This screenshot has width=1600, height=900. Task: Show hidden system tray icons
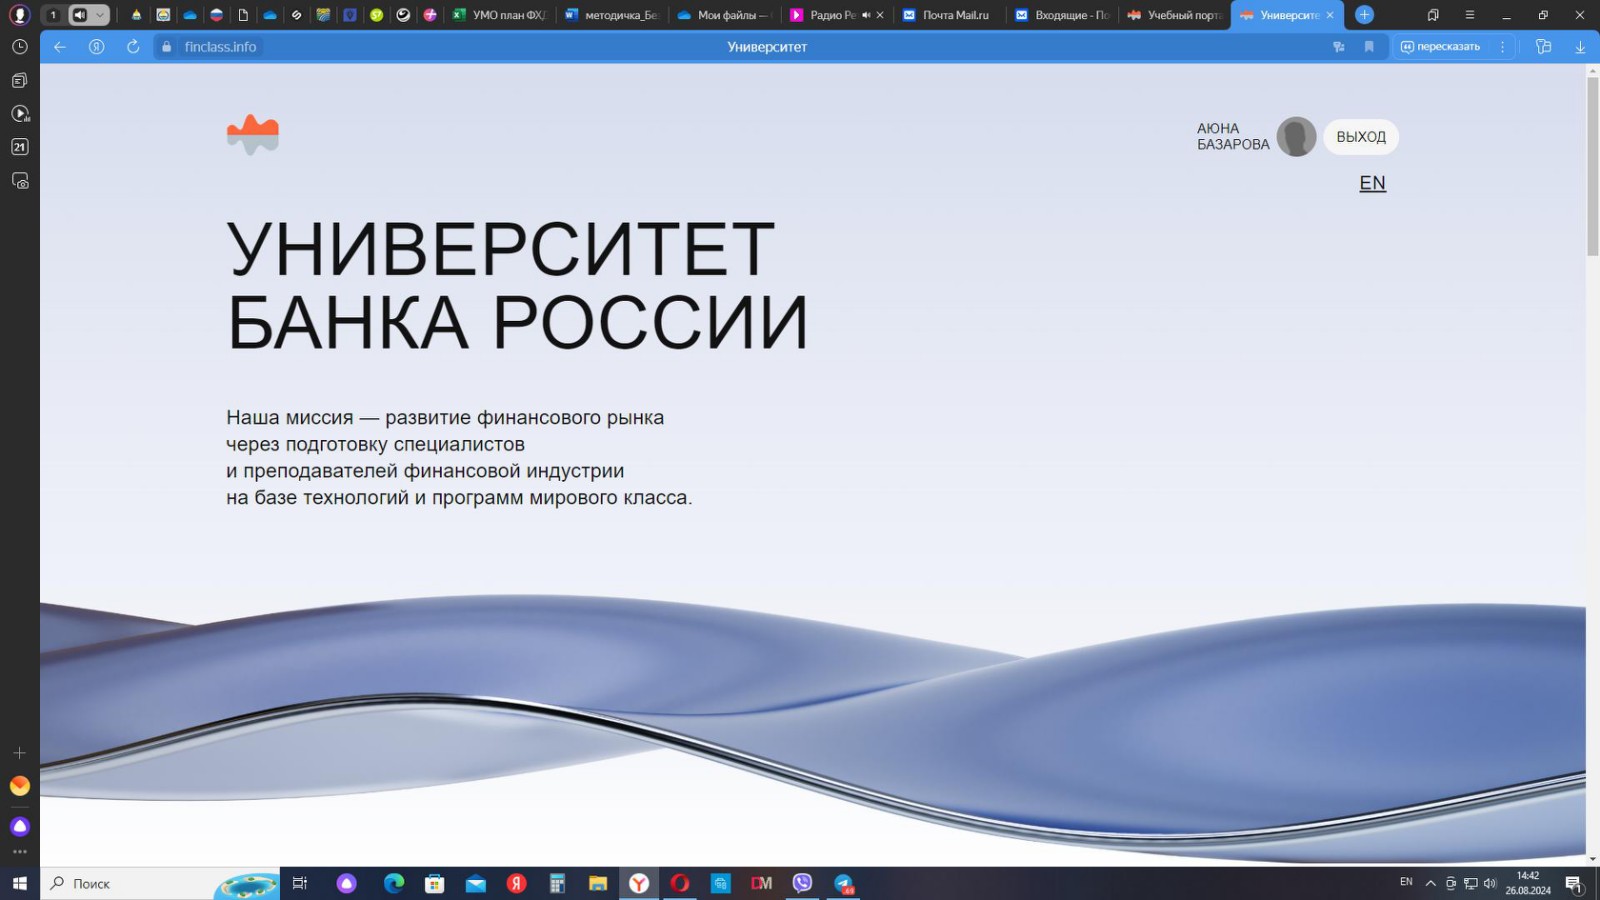point(1430,883)
